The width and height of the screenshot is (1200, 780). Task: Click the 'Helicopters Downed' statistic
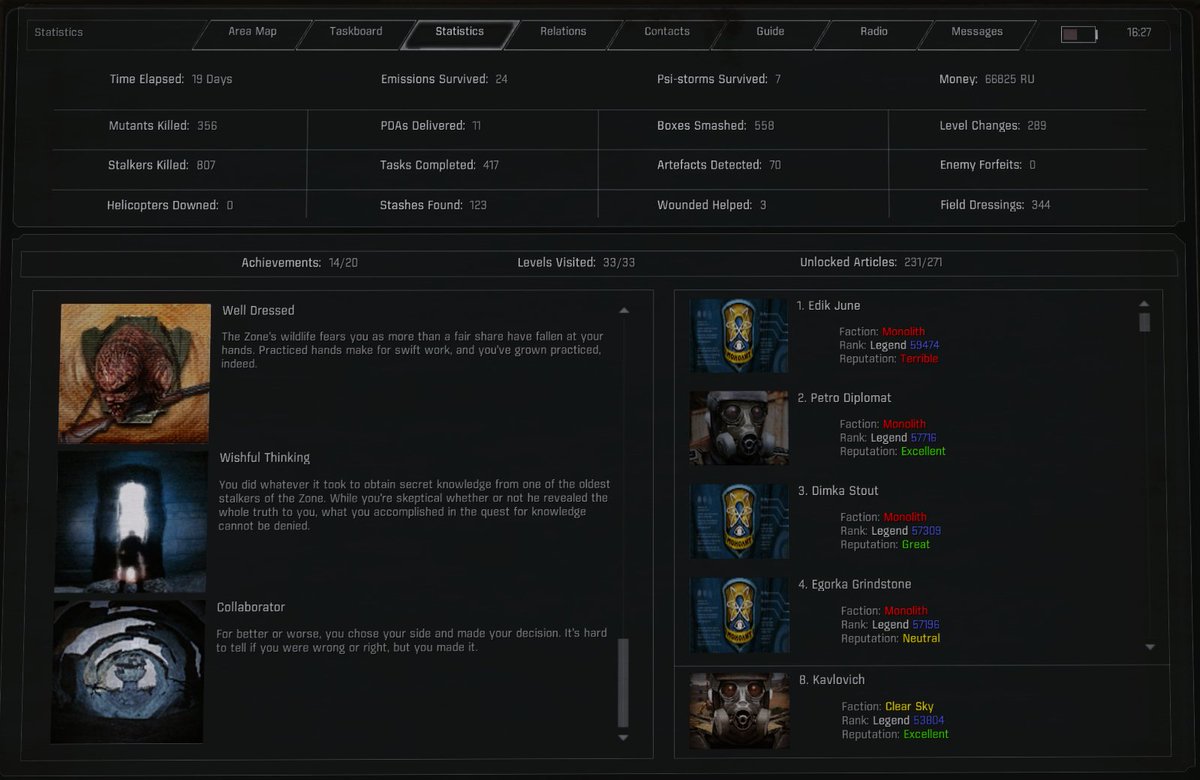pos(170,205)
